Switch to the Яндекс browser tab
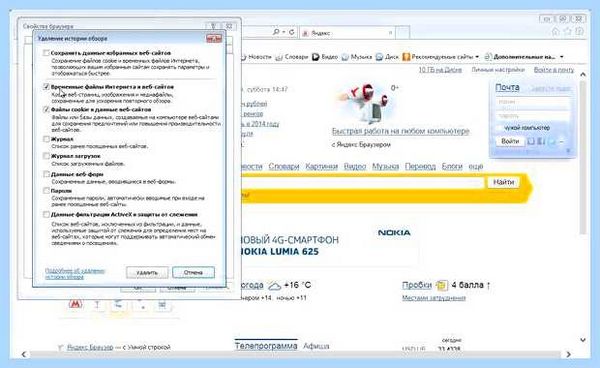This screenshot has height=368, width=600. pyautogui.click(x=347, y=33)
